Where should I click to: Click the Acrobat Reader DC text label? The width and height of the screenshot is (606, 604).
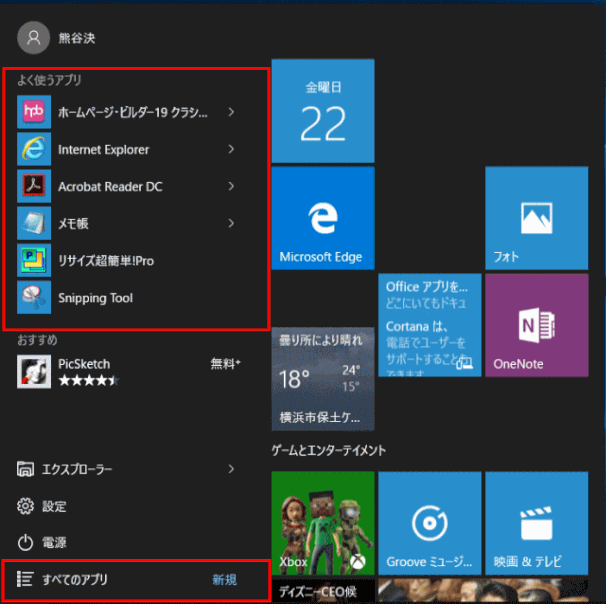coord(110,187)
